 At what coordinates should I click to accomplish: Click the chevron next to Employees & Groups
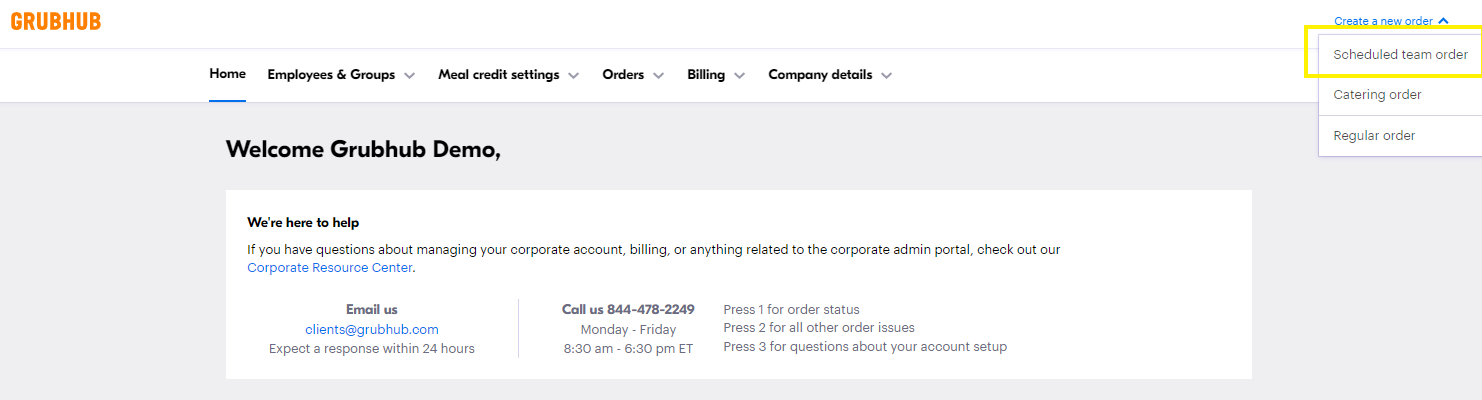[x=410, y=76]
